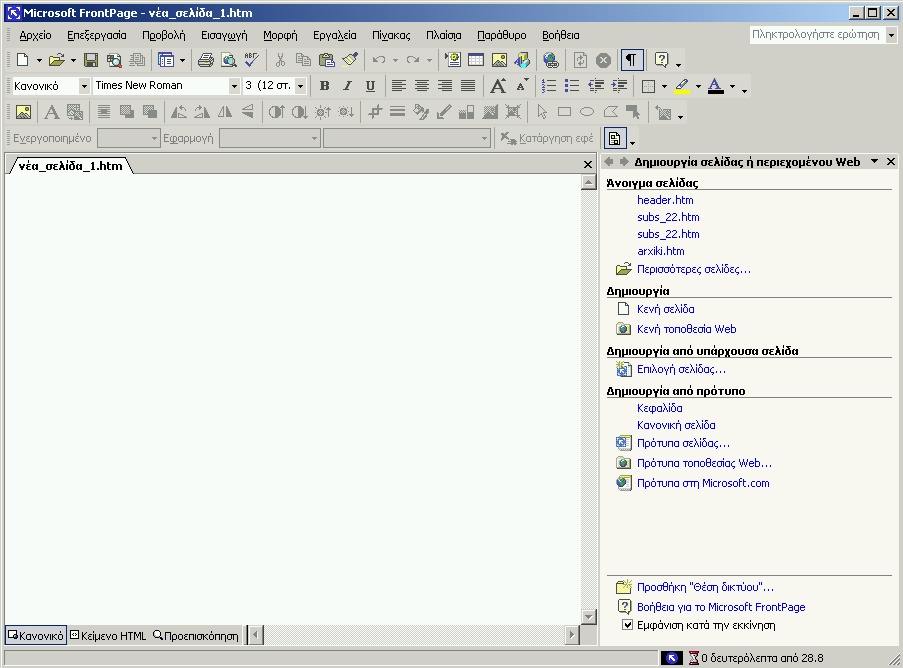This screenshot has height=668, width=903.
Task: Select the rectangular hotspot tool
Action: (x=564, y=112)
